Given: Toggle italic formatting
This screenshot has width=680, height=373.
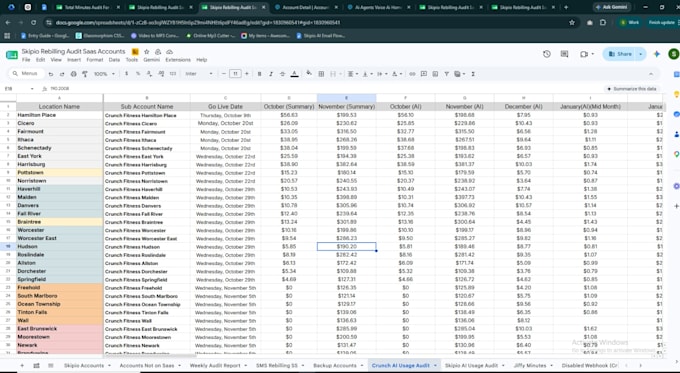Looking at the screenshot, I should point(271,74).
